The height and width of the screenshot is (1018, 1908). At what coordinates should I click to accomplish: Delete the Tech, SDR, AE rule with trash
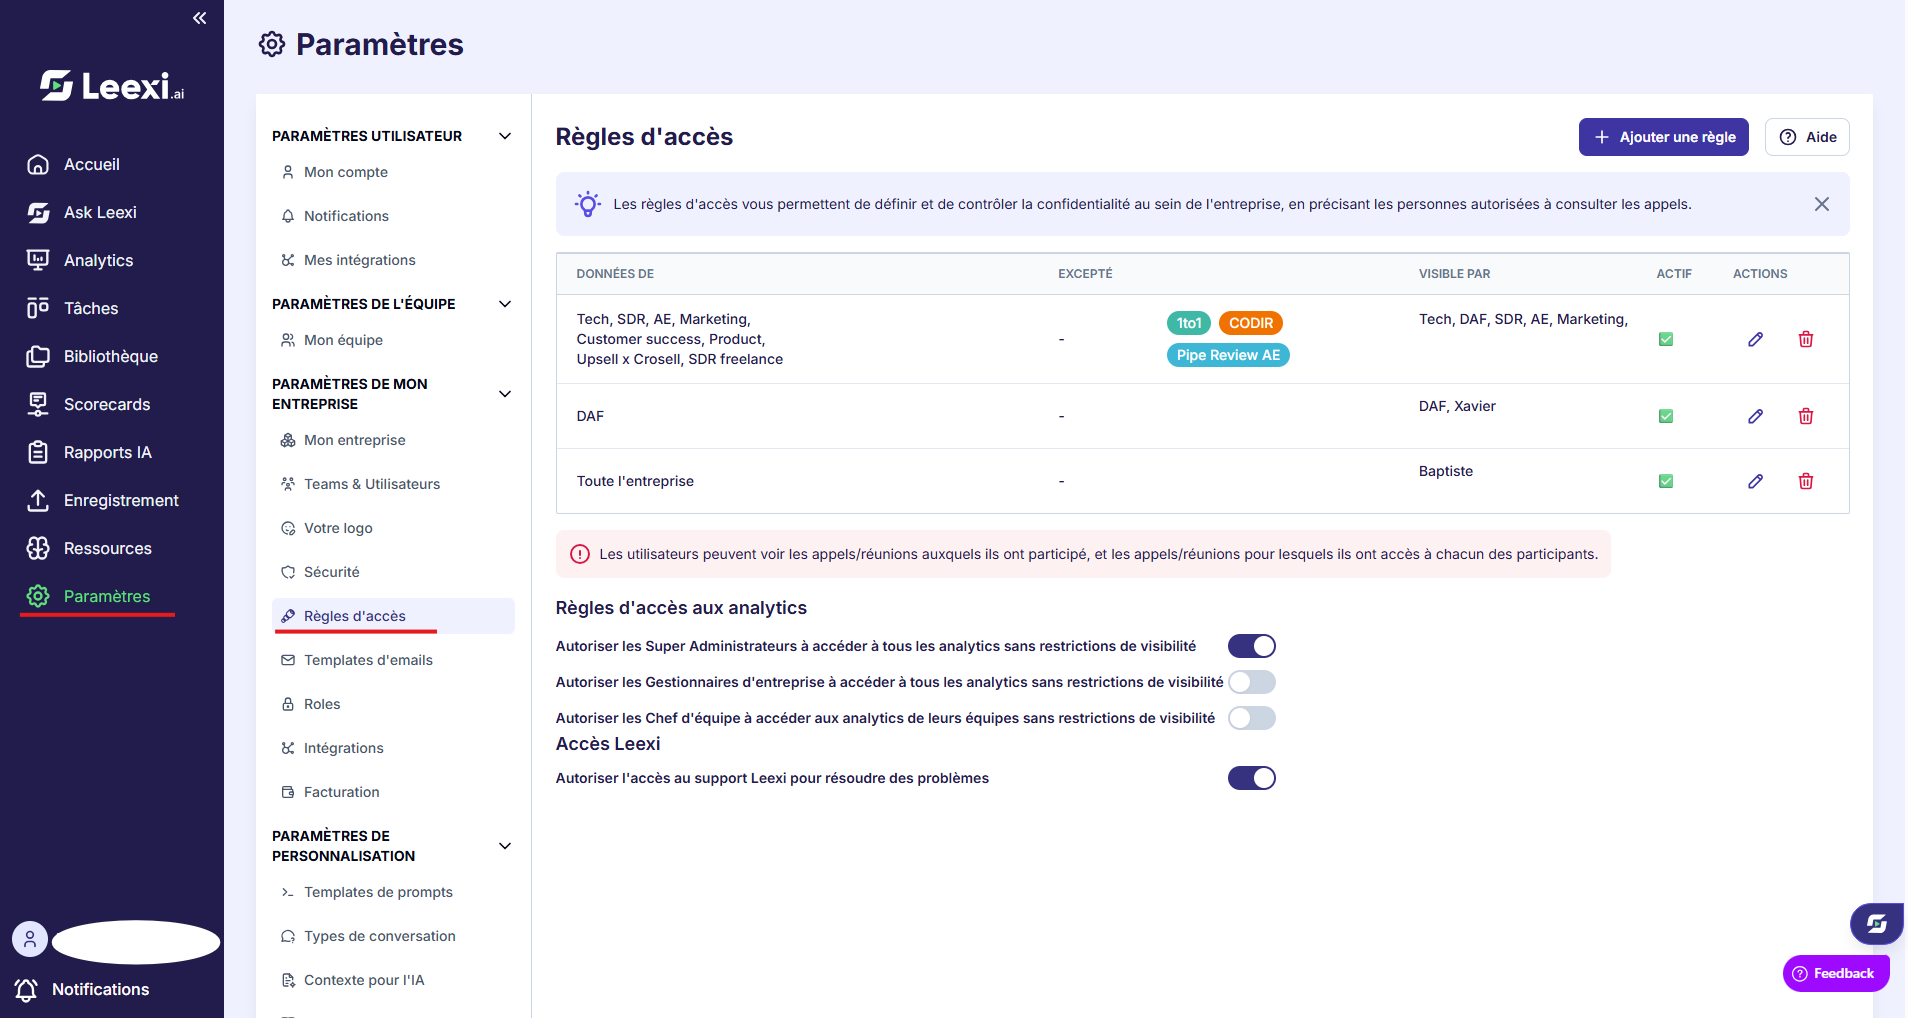tap(1806, 339)
